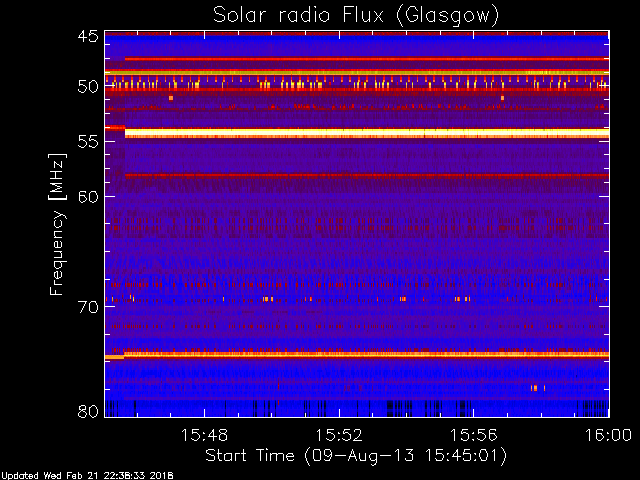
Task: Click the Solar radio Flux (Glasgow) title
Action: point(356,16)
